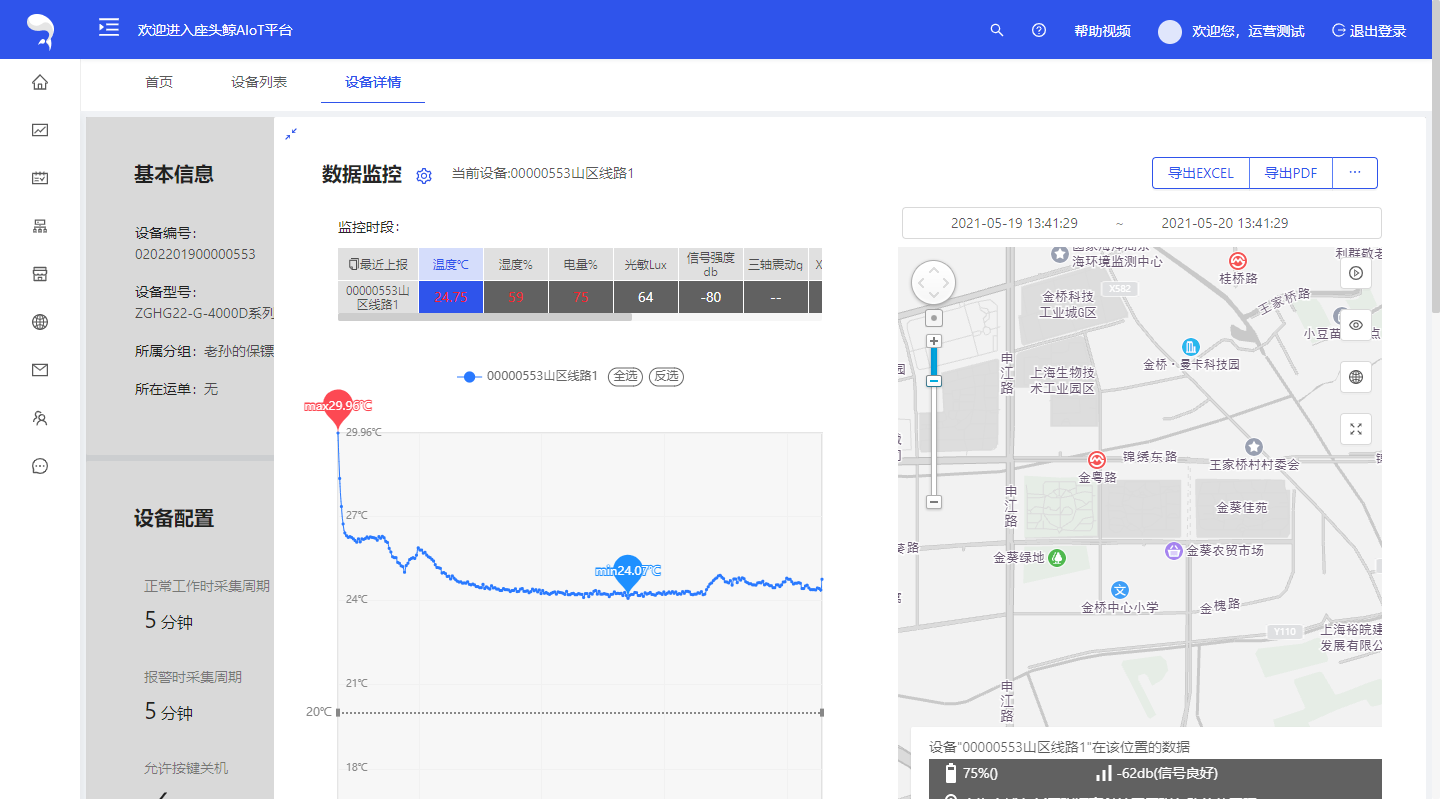The height and width of the screenshot is (799, 1440).
Task: Switch to the 首页 tab
Action: tap(159, 82)
